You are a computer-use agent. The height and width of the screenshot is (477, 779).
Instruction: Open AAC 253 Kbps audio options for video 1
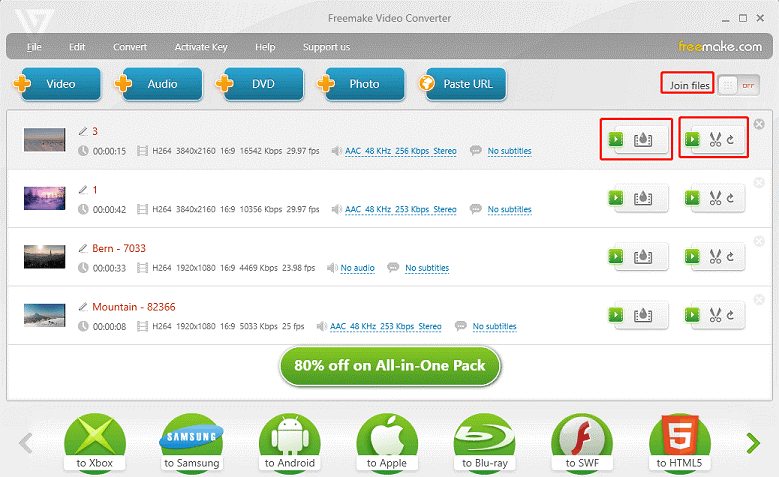pyautogui.click(x=400, y=210)
